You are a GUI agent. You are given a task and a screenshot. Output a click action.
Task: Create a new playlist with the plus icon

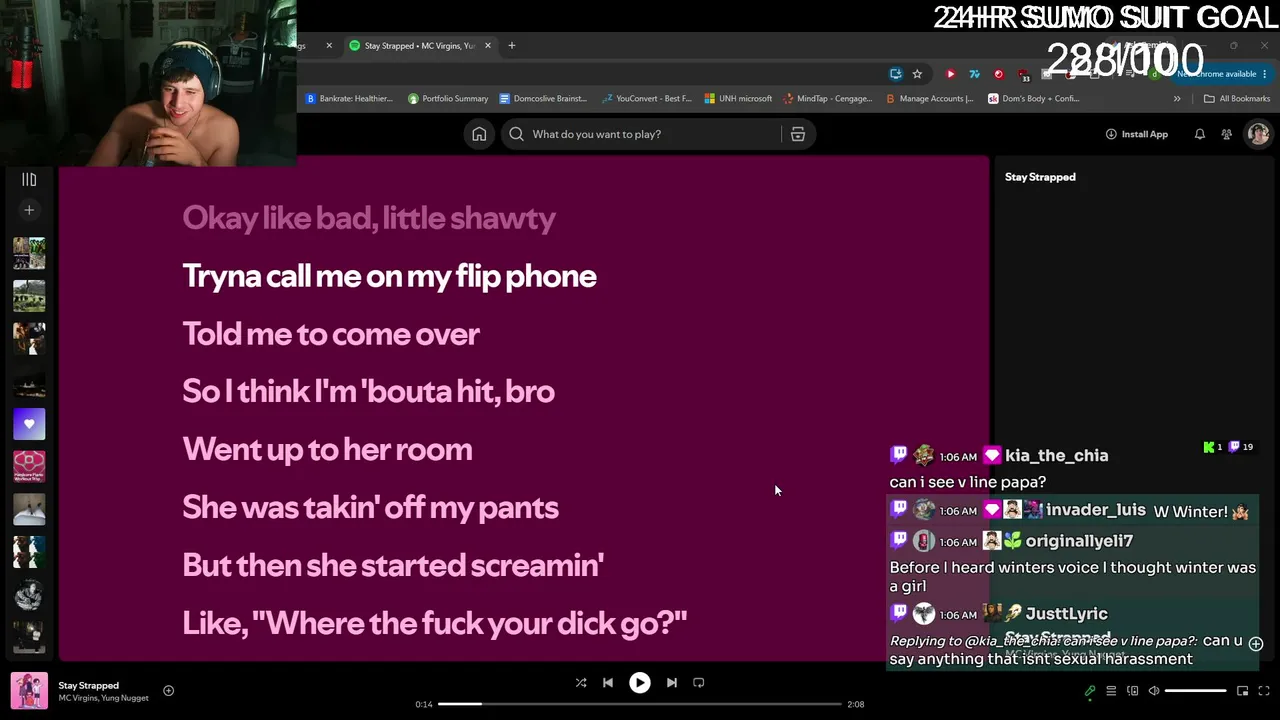29,210
